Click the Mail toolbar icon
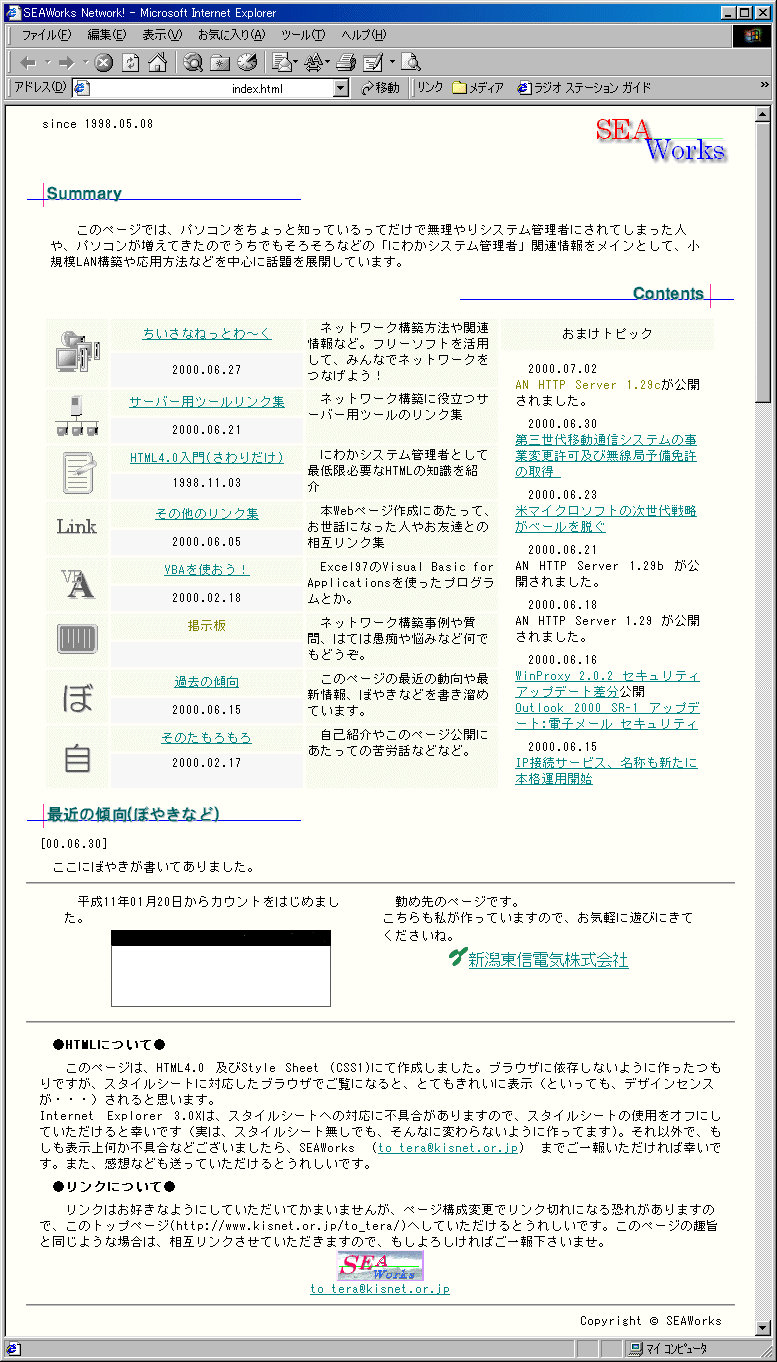 click(x=281, y=63)
